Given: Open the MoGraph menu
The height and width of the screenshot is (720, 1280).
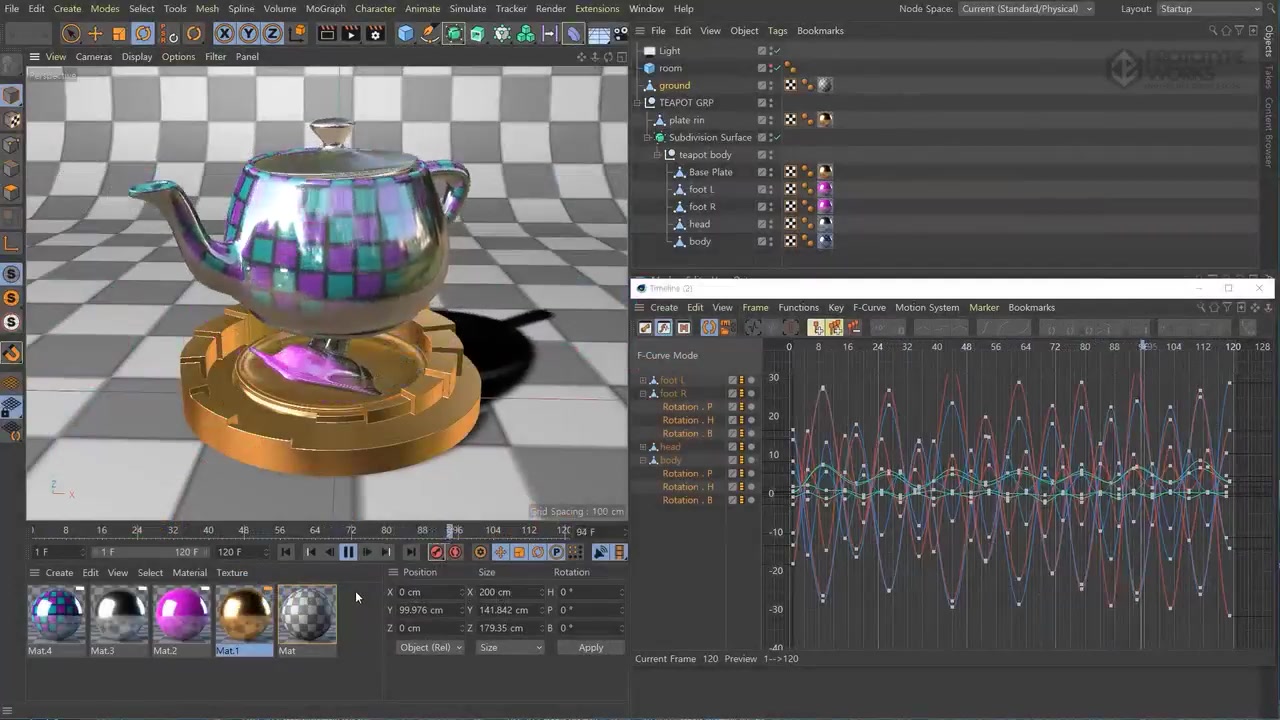Looking at the screenshot, I should click(x=325, y=8).
